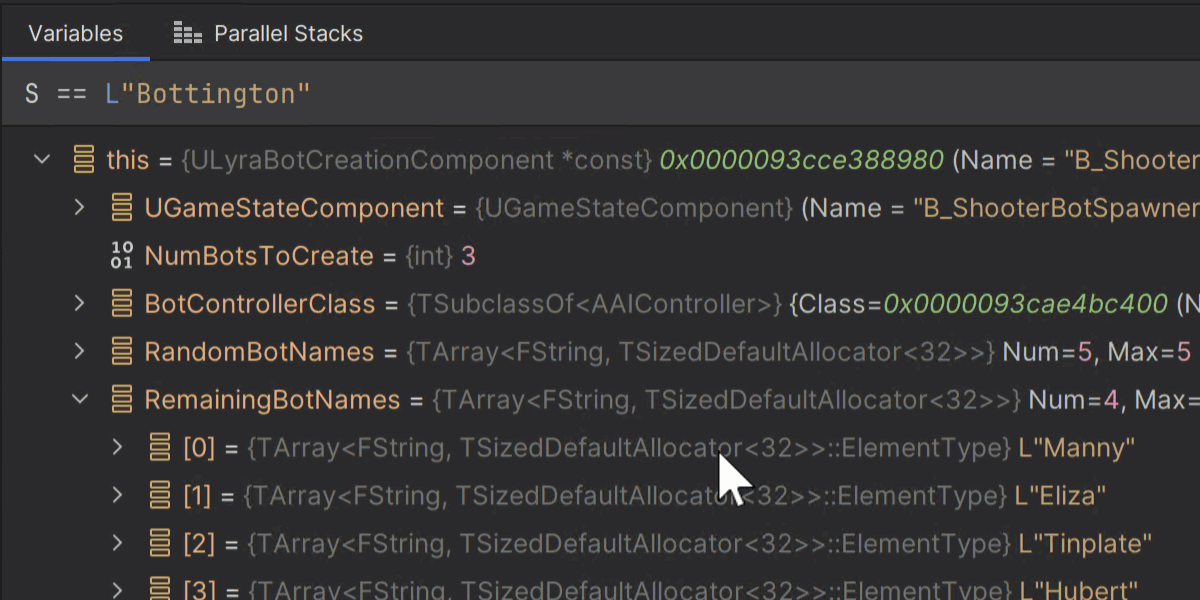Select the 'this' variable name
Screen dimensions: 1200x600
[x=127, y=160]
